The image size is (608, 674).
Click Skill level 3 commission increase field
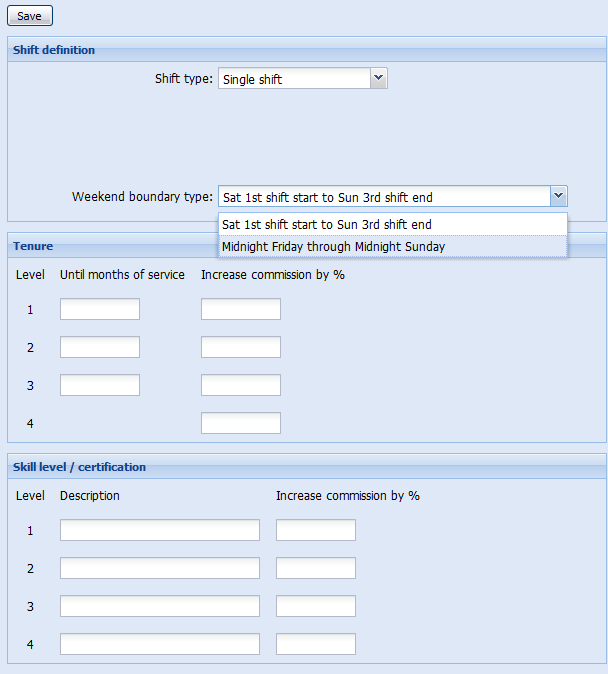click(x=316, y=606)
